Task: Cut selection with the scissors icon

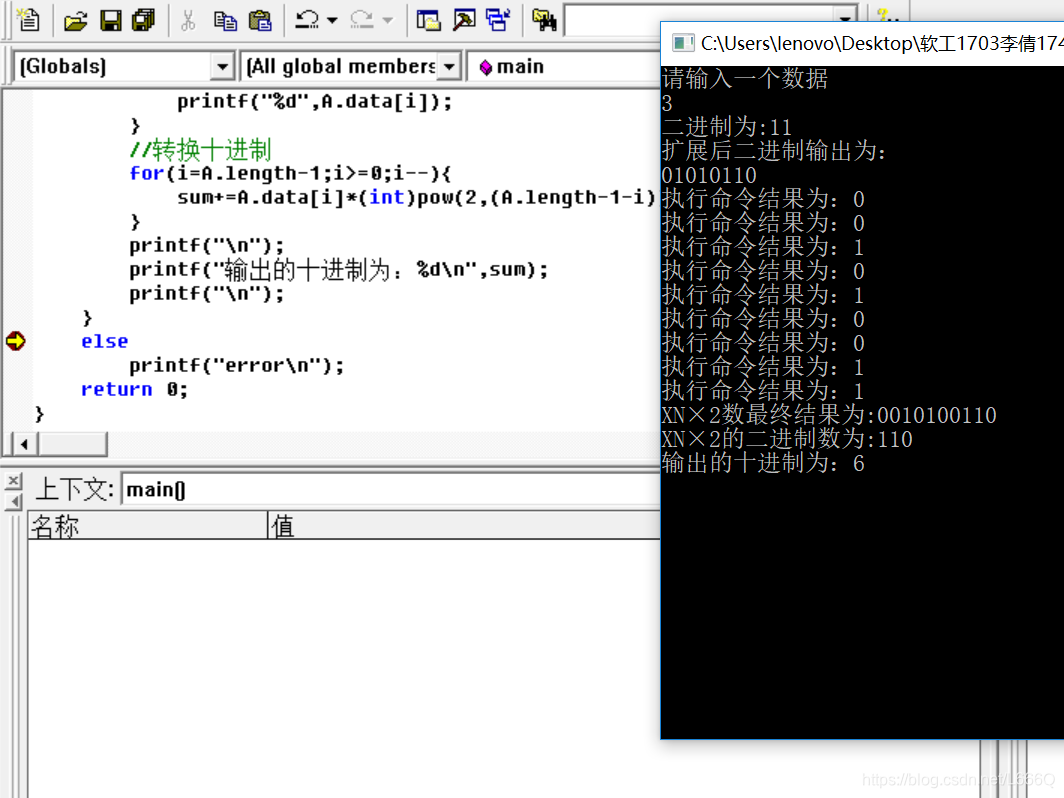Action: point(188,21)
